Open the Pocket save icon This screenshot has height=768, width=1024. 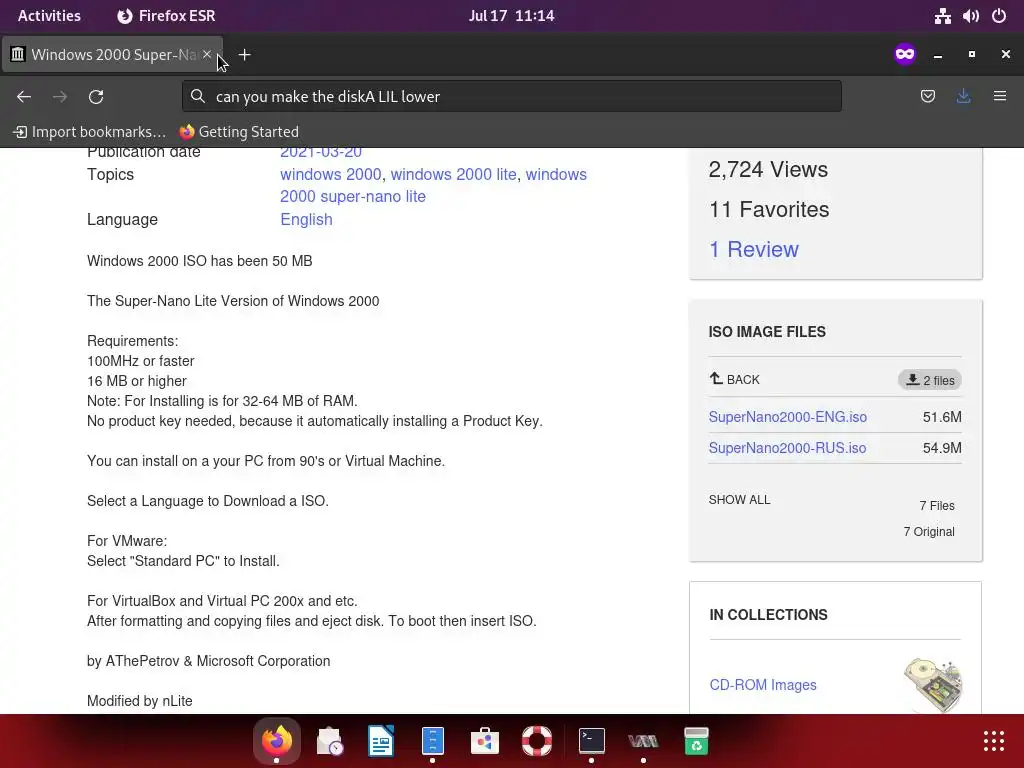coord(927,97)
